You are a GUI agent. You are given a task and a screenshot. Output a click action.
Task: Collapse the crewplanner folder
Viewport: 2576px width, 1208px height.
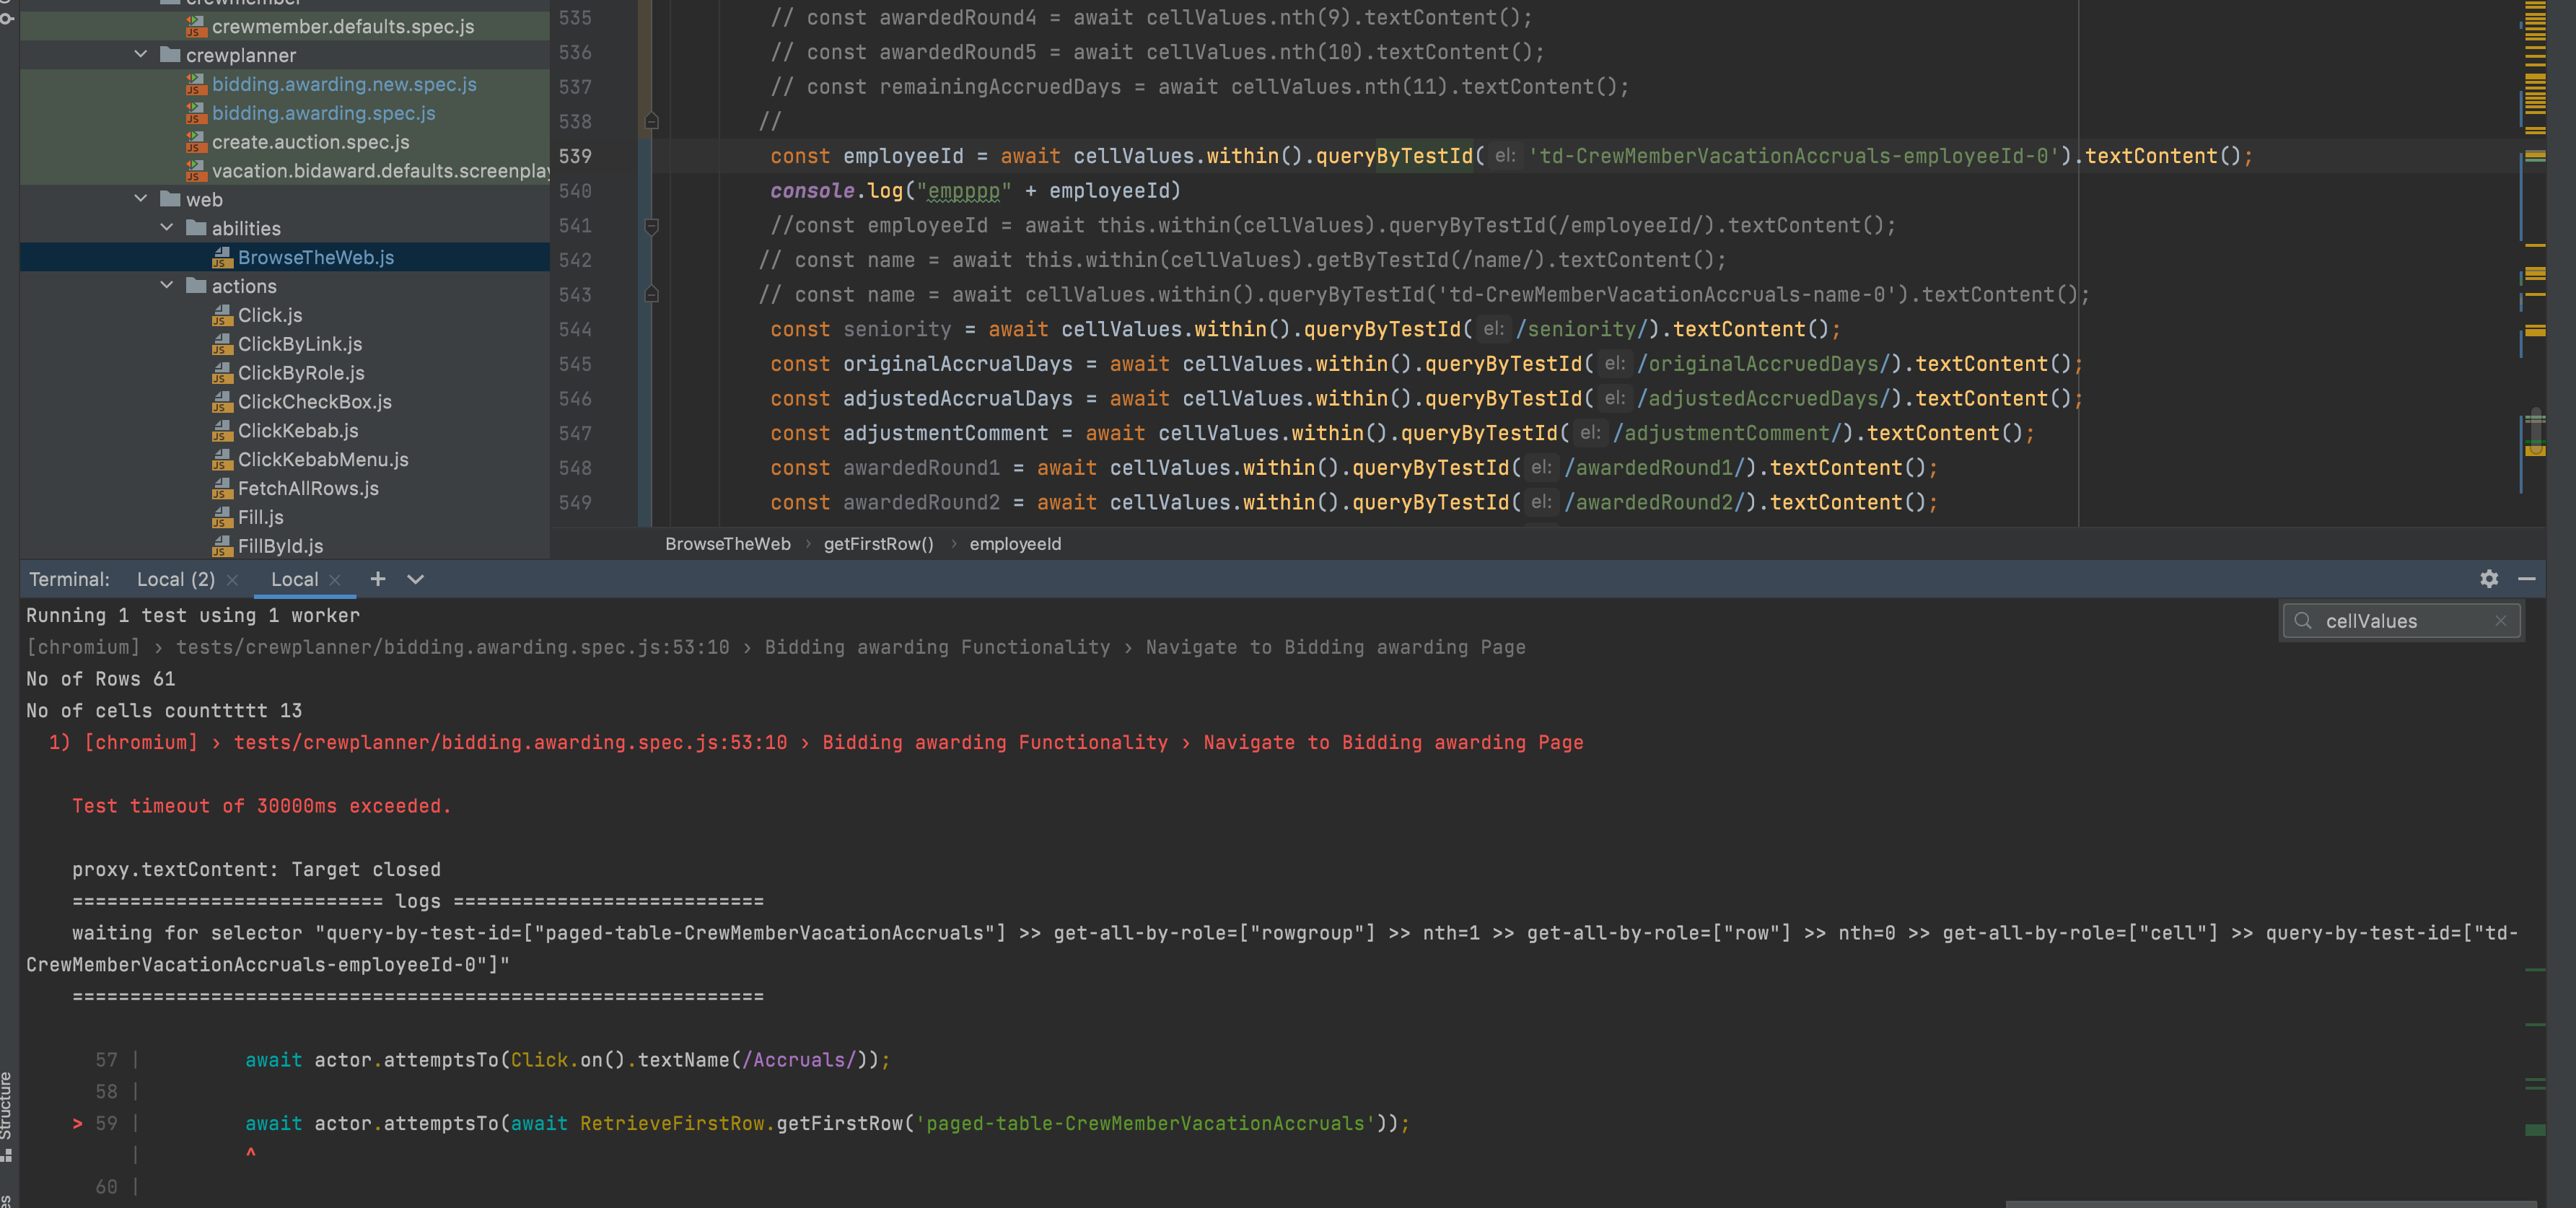click(141, 55)
